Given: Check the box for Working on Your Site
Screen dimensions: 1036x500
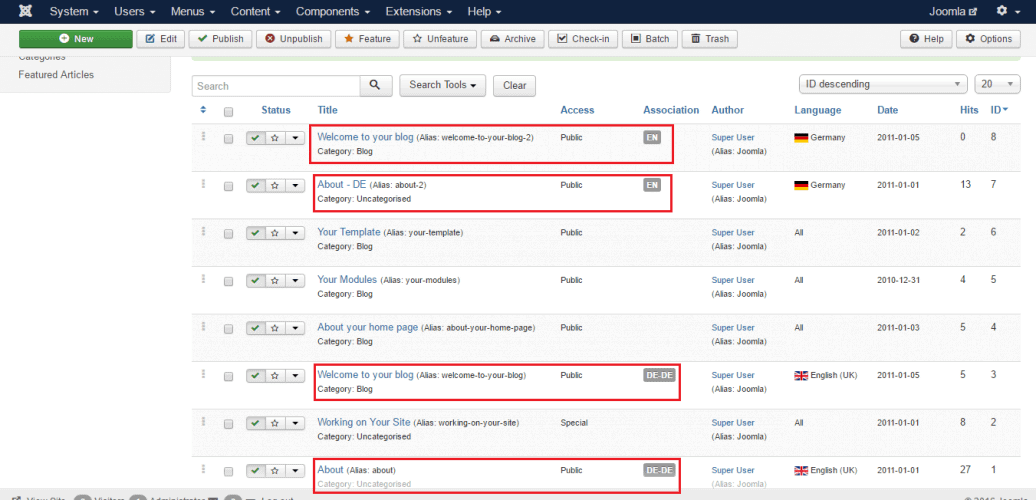Looking at the screenshot, I should pyautogui.click(x=229, y=423).
